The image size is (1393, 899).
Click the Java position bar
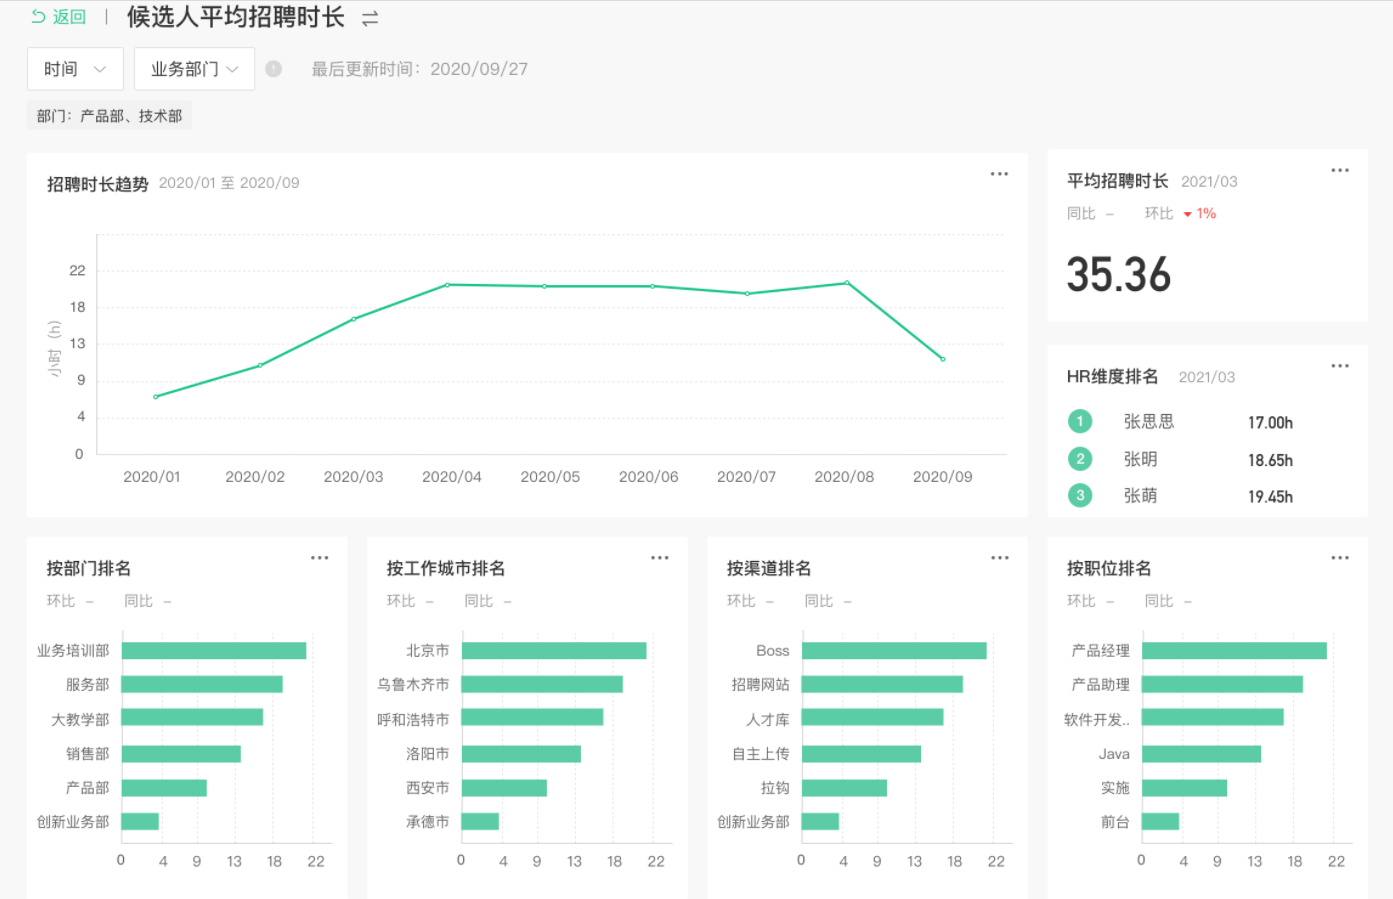(1201, 754)
